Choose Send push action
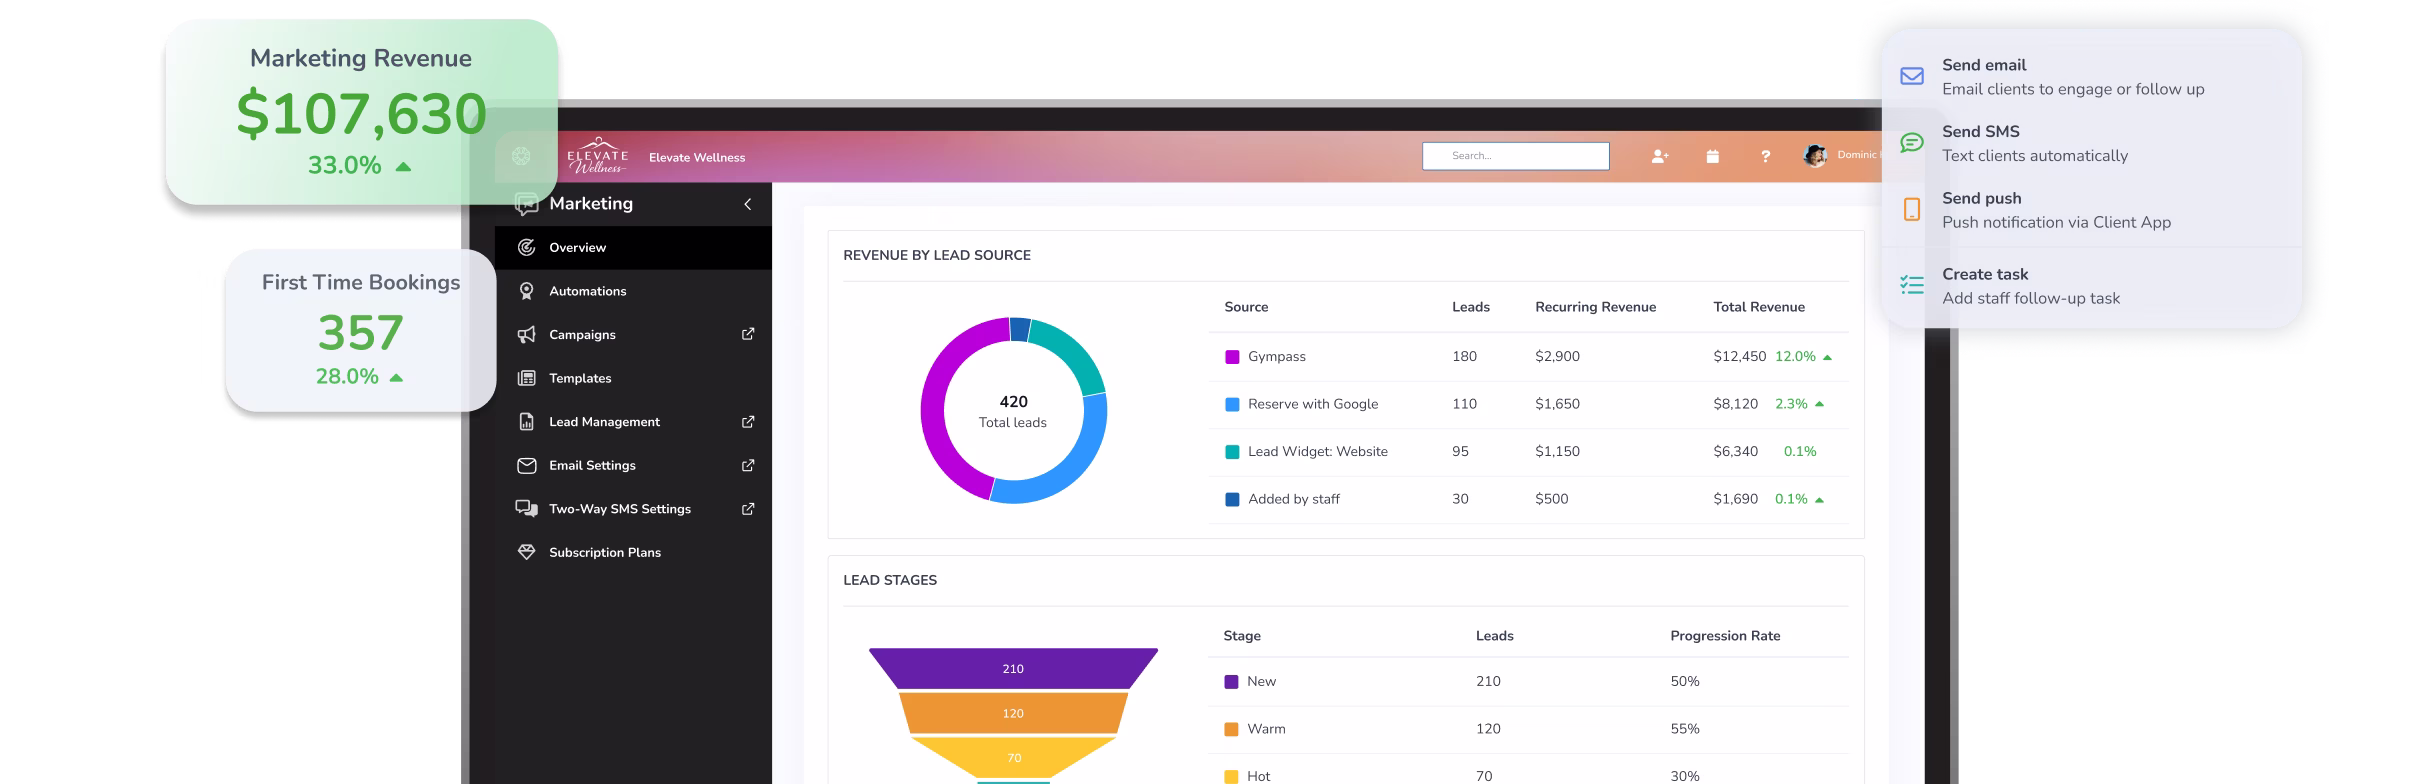The image size is (2420, 784). pyautogui.click(x=2092, y=210)
